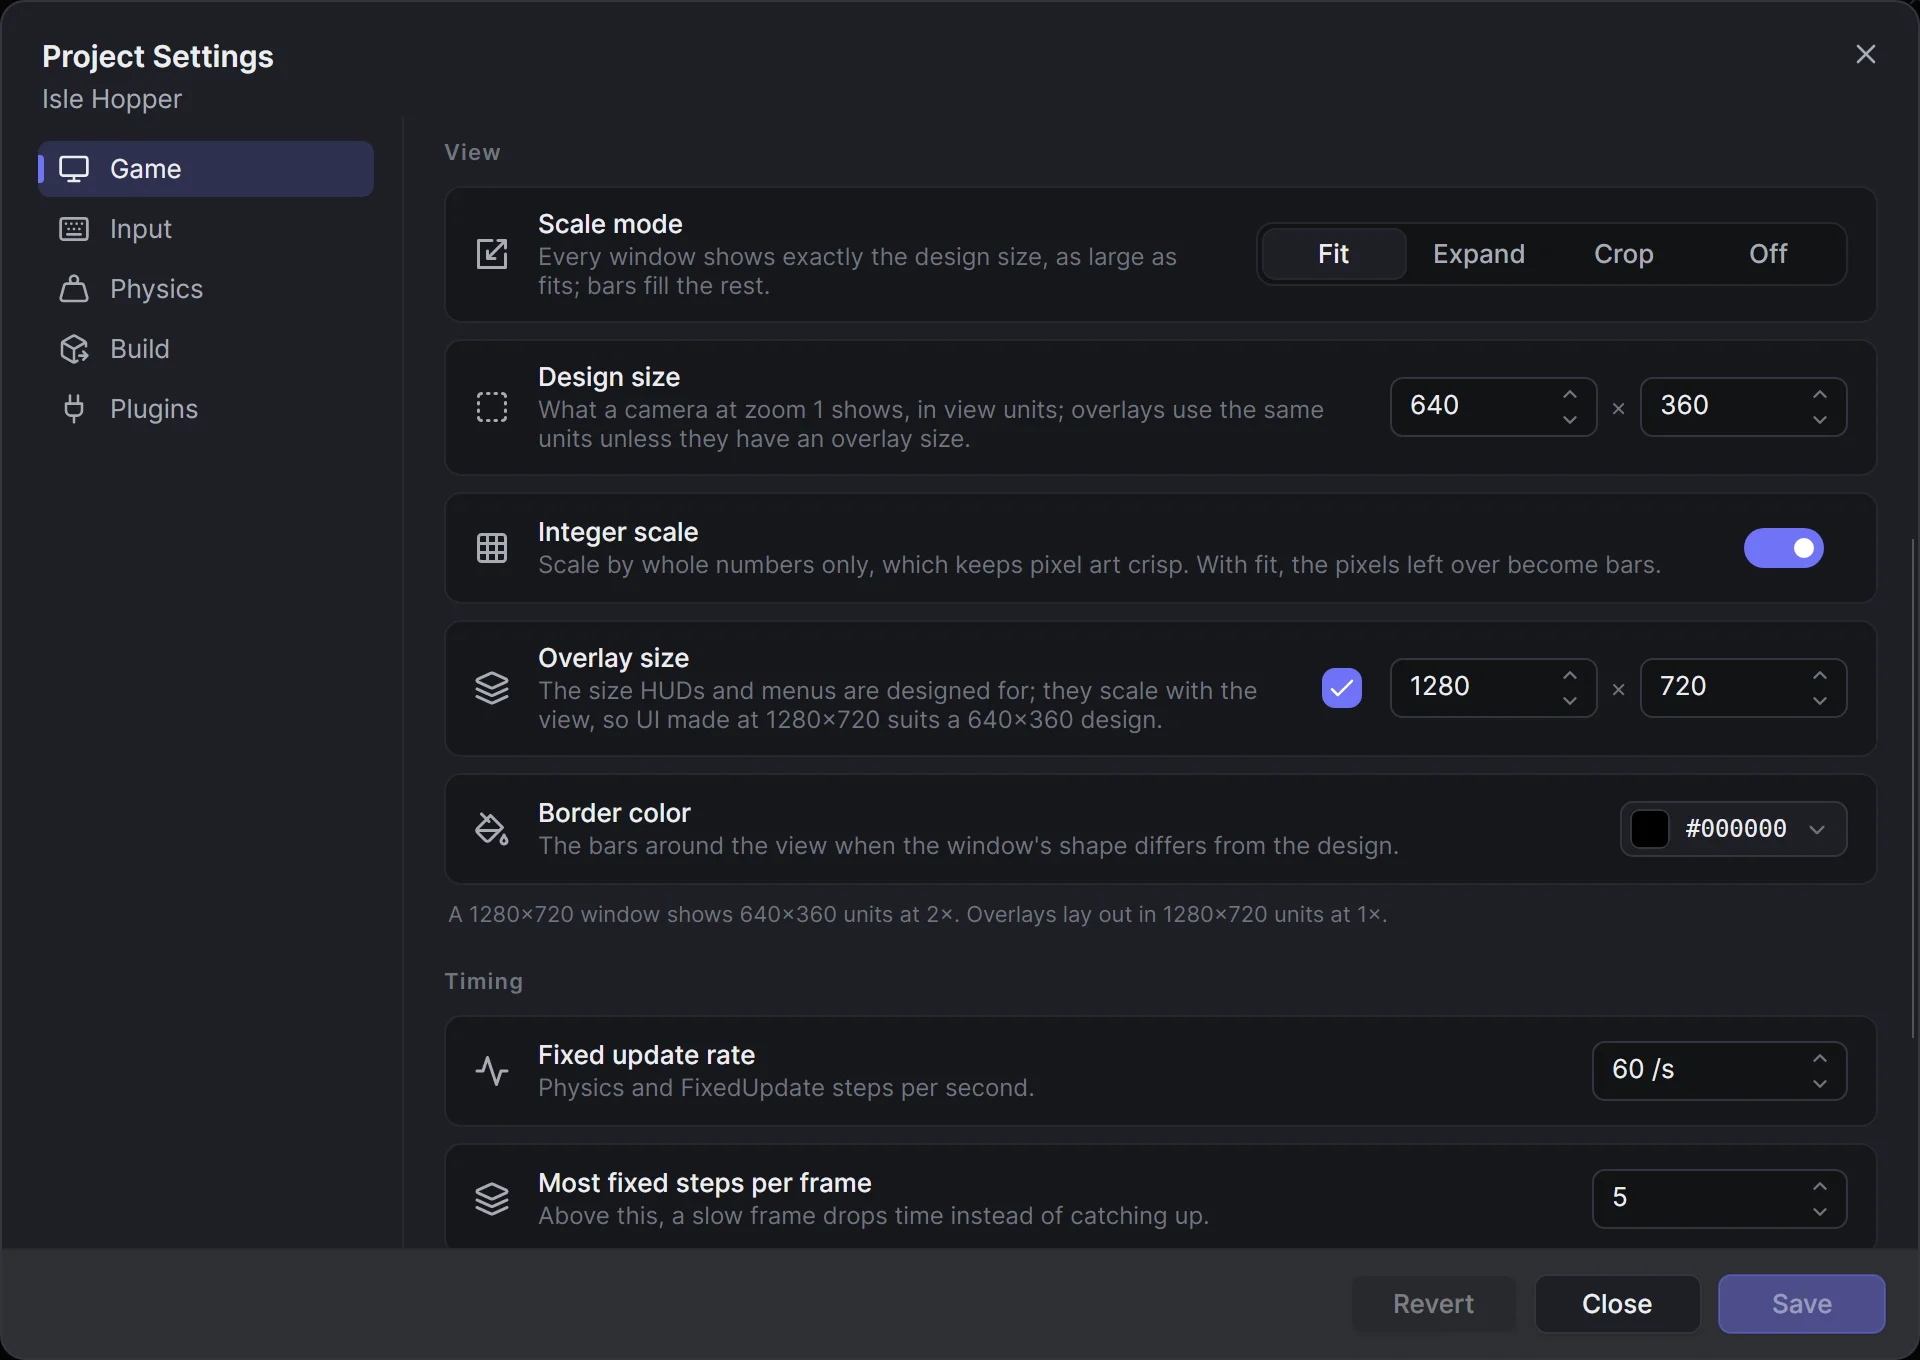Click the Revert button
Viewport: 1920px width, 1360px height.
pyautogui.click(x=1434, y=1304)
